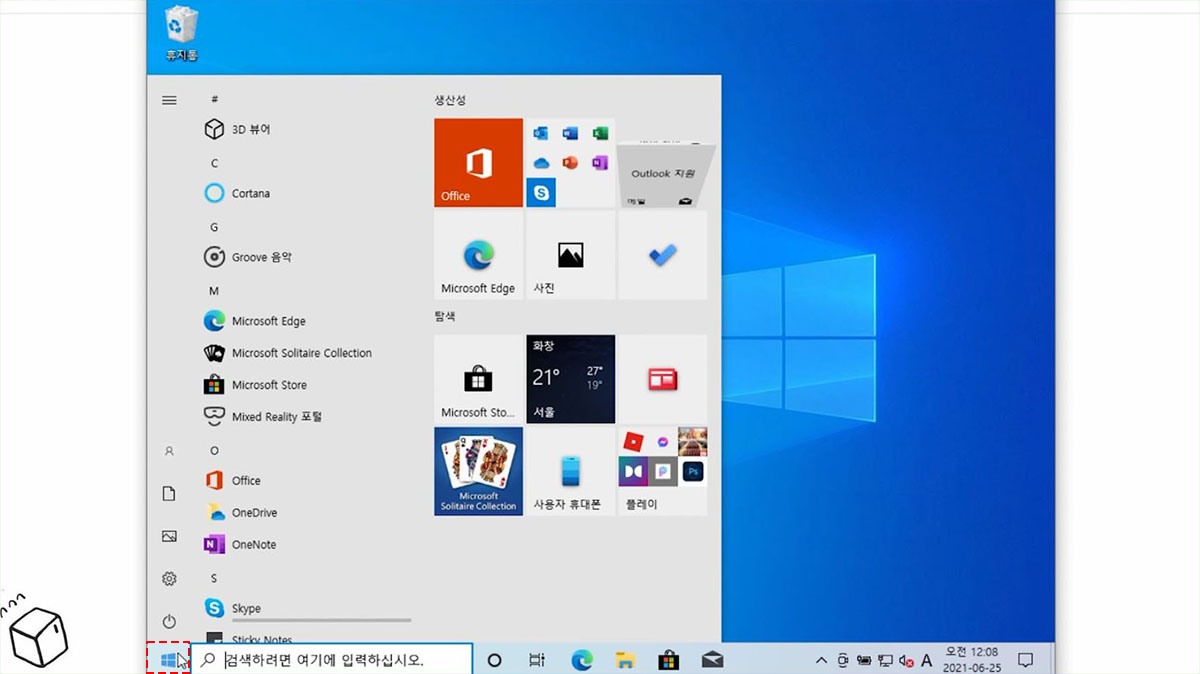This screenshot has height=674, width=1200.
Task: Click the network tray icon
Action: [x=885, y=660]
